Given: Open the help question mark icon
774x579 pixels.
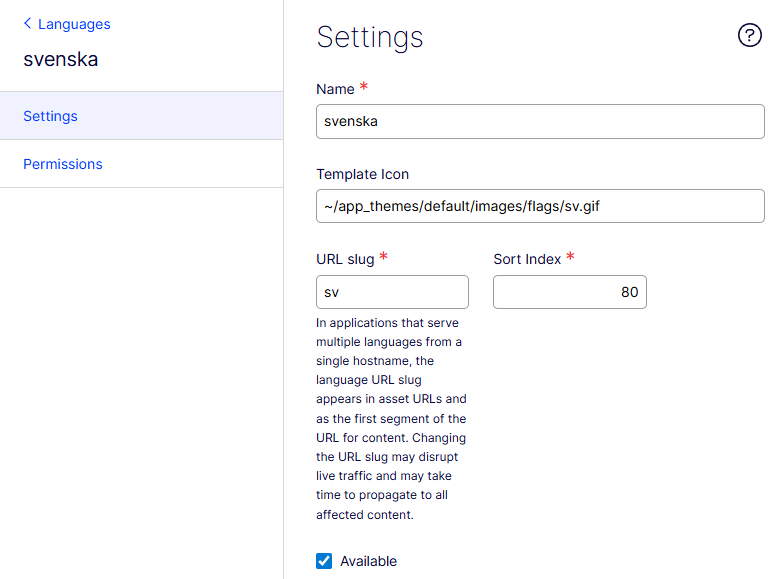Looking at the screenshot, I should [x=749, y=36].
